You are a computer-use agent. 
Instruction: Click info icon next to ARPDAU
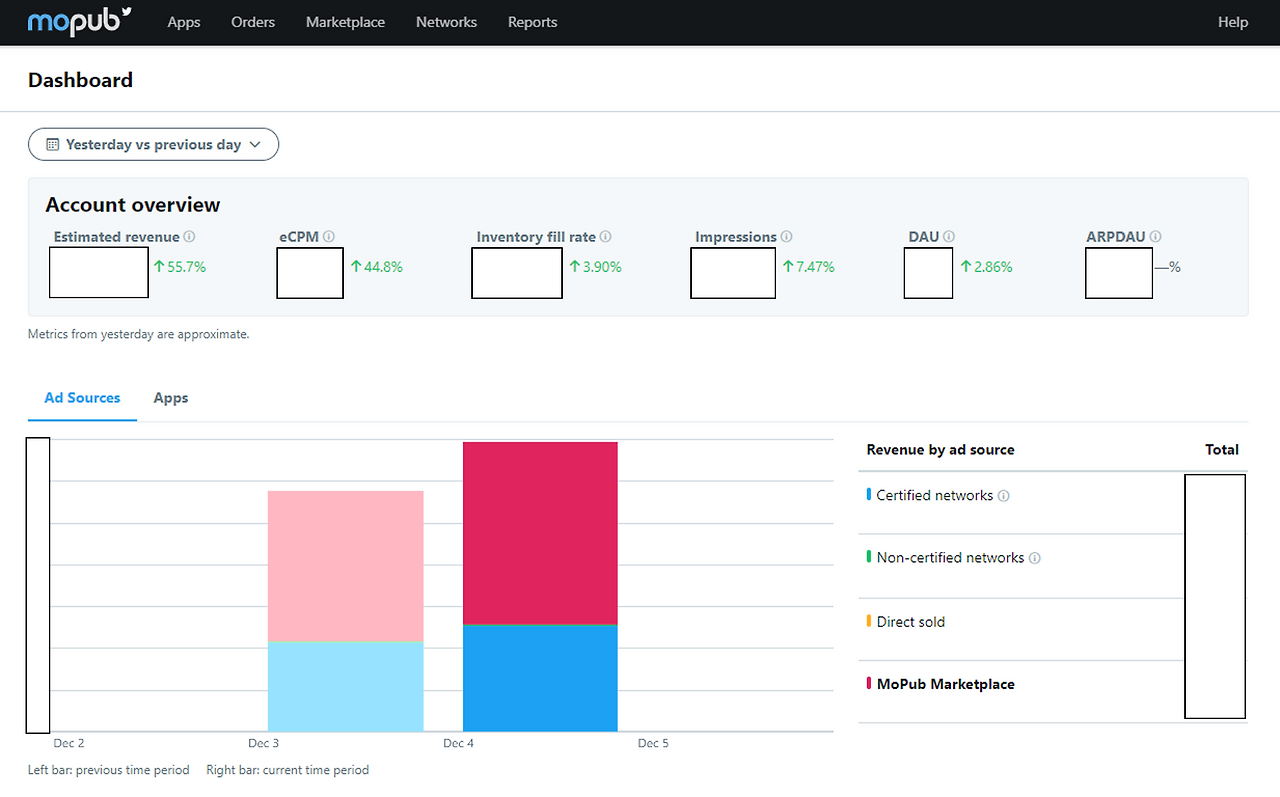click(x=1156, y=237)
